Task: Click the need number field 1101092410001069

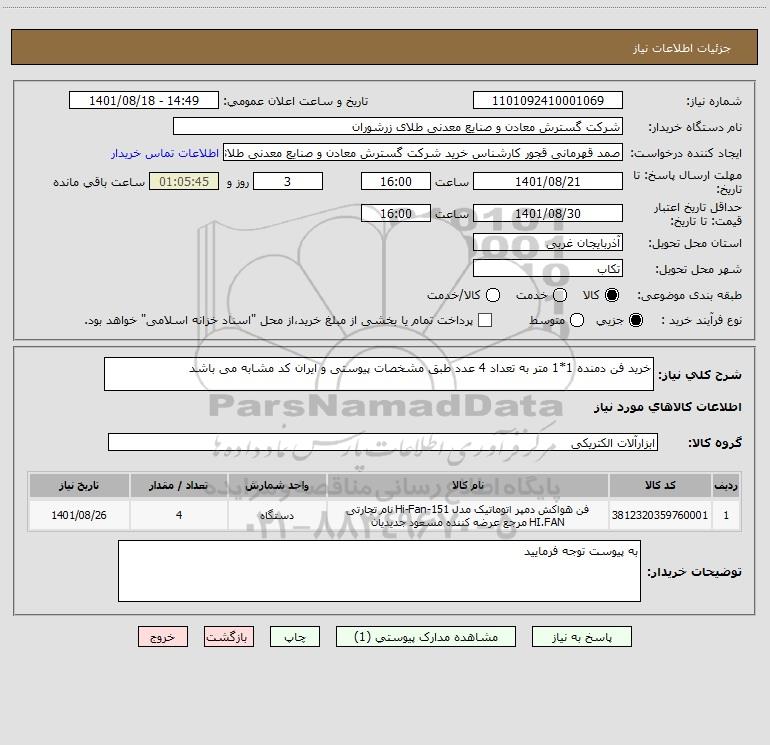Action: coord(548,101)
